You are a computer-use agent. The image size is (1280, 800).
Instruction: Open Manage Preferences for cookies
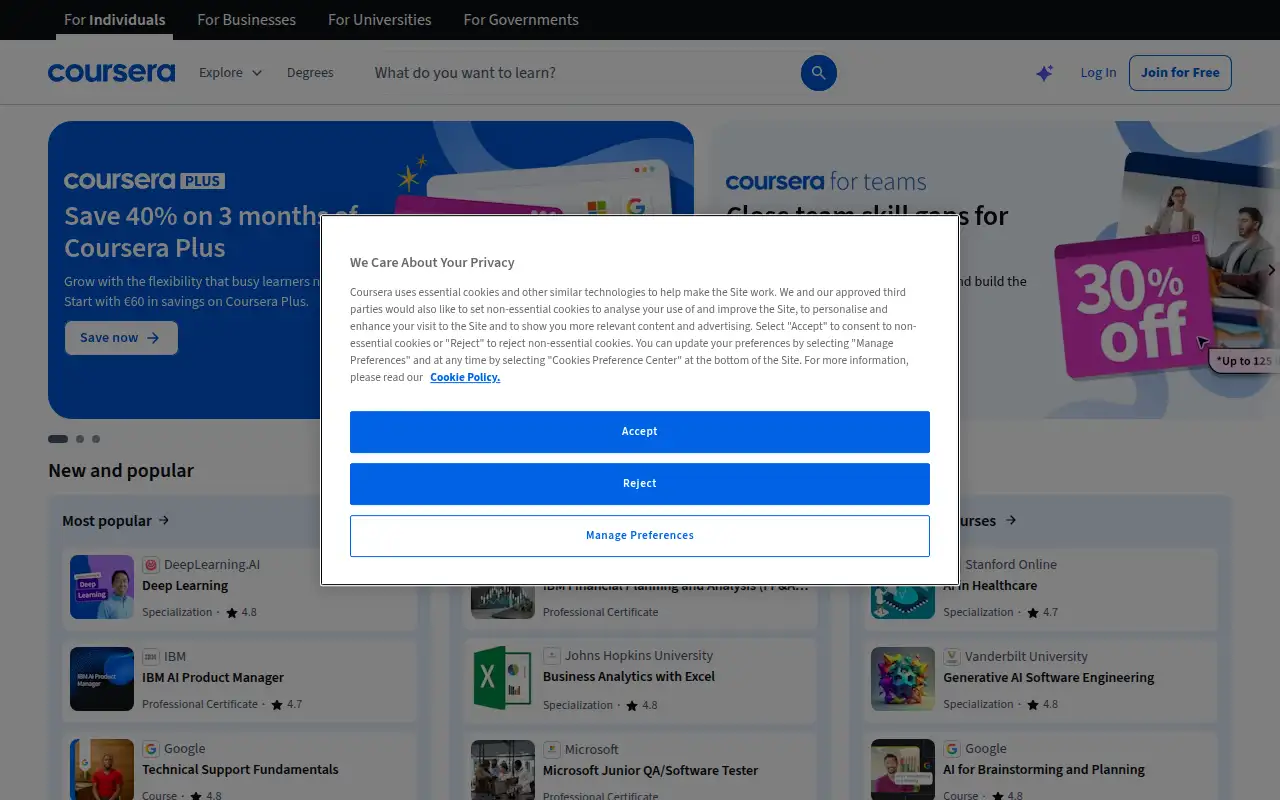[x=640, y=536]
